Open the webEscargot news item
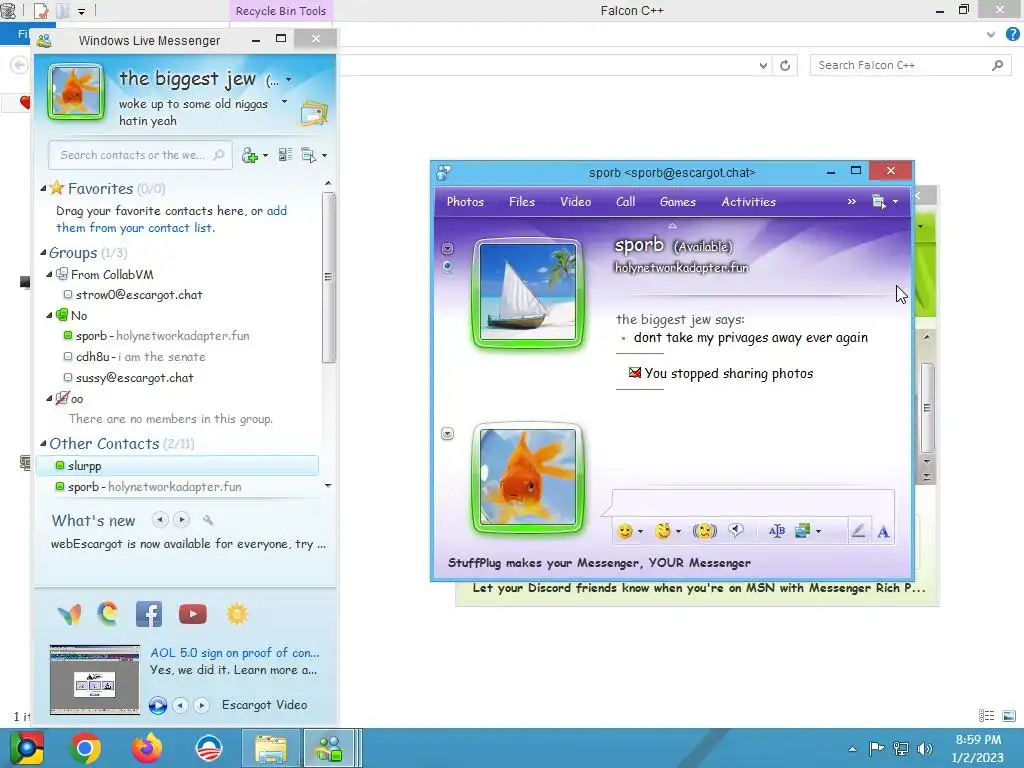Screen dimensions: 1024x768 point(188,544)
